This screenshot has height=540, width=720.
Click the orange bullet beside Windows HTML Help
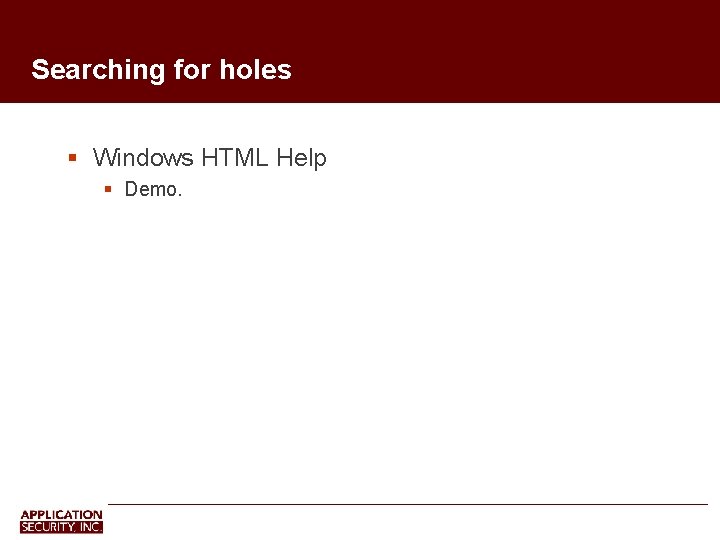(x=72, y=158)
